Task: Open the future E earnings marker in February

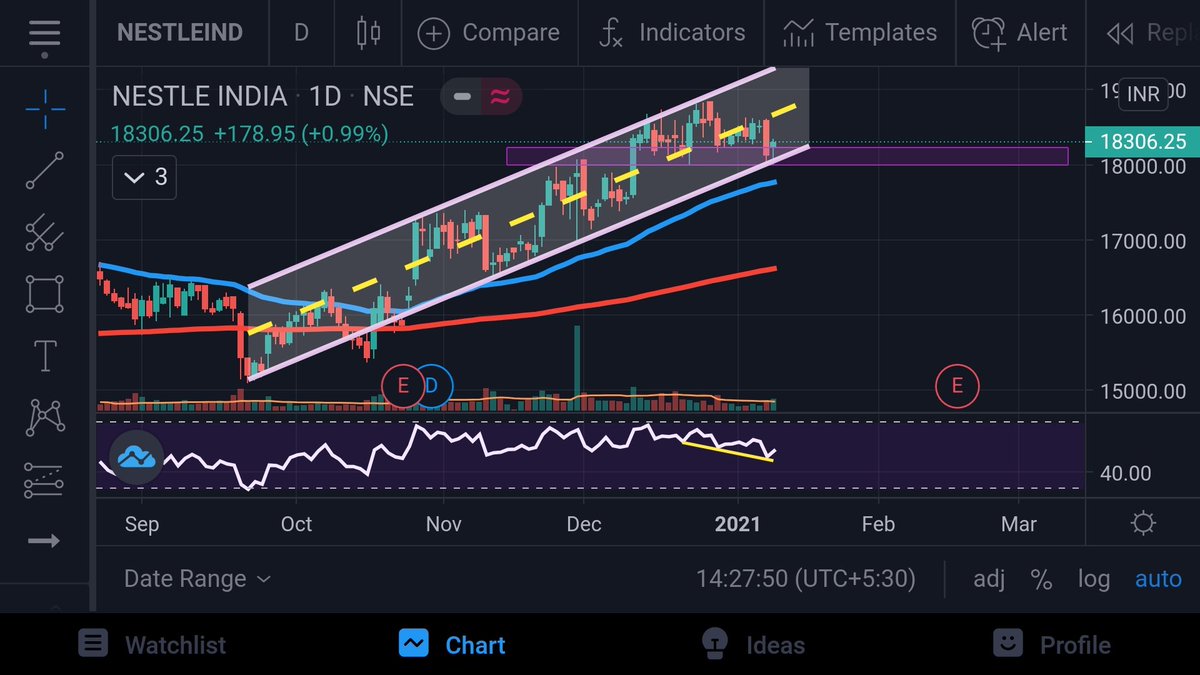Action: click(957, 385)
